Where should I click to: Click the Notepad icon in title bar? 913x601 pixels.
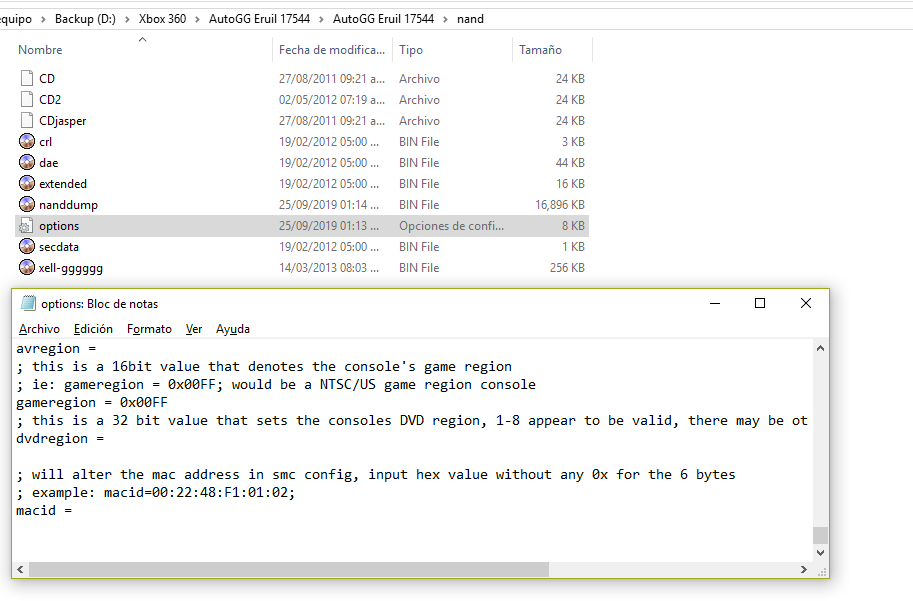point(28,303)
